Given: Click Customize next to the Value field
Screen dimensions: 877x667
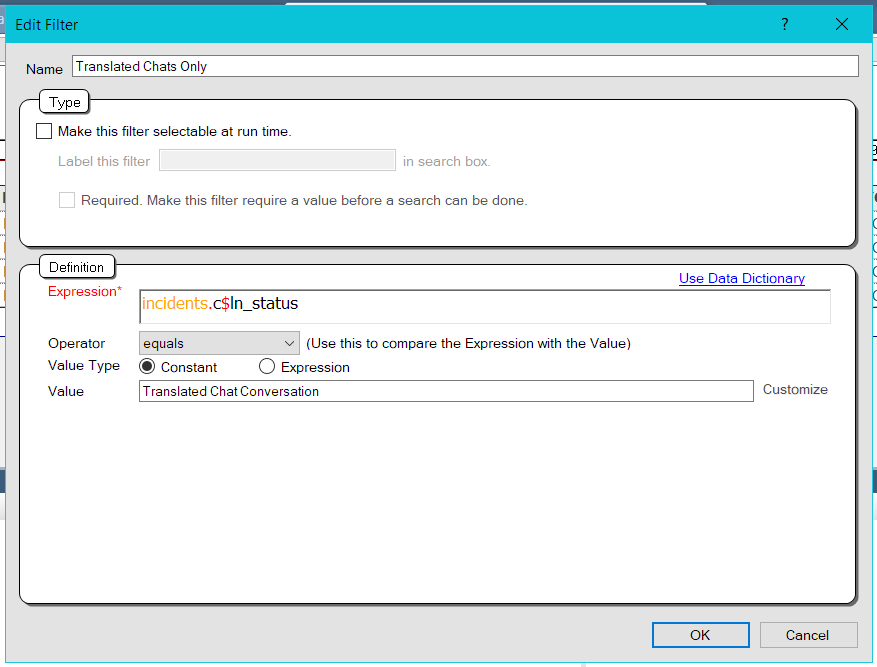Looking at the screenshot, I should [x=795, y=390].
